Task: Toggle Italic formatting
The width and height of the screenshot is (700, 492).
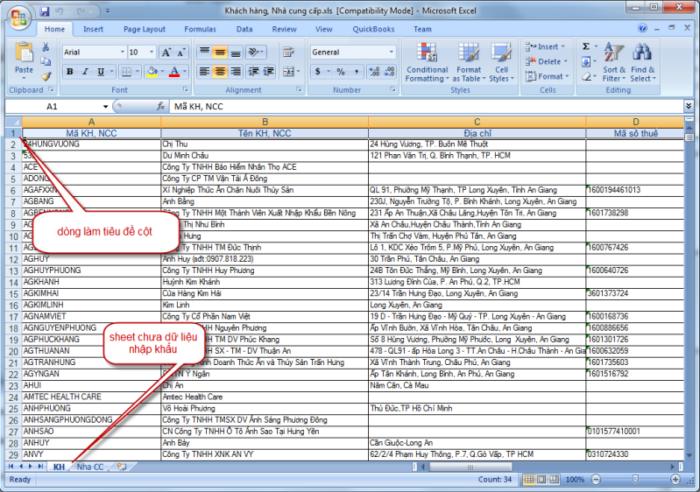Action: click(x=86, y=72)
